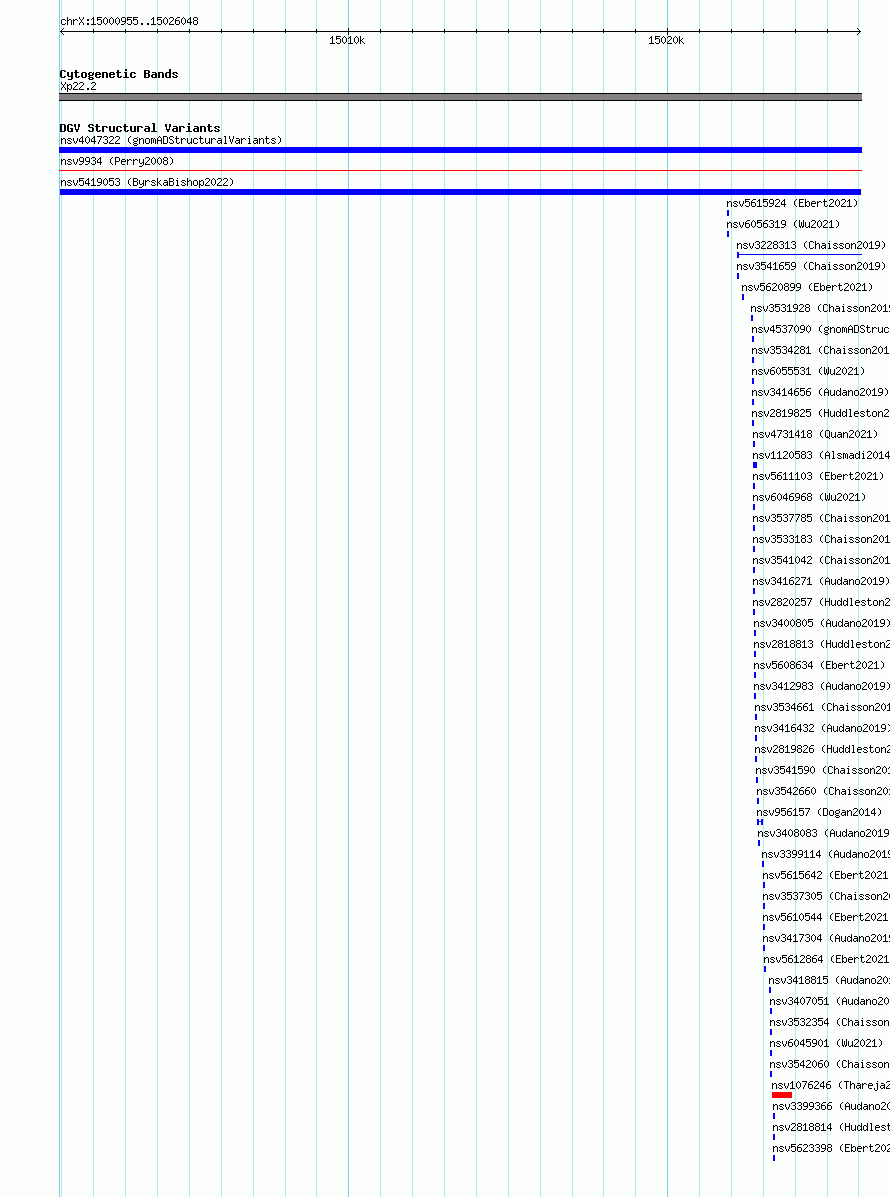Open variant nsv5611103 (Ebert2021)
This screenshot has width=890, height=1197.
[818, 476]
